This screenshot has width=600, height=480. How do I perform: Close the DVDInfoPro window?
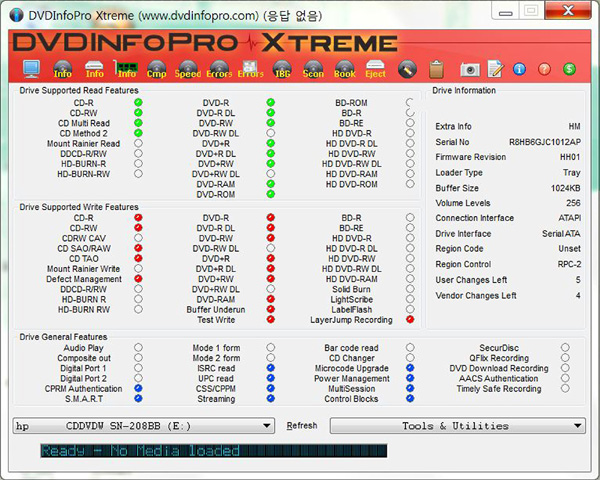point(568,11)
